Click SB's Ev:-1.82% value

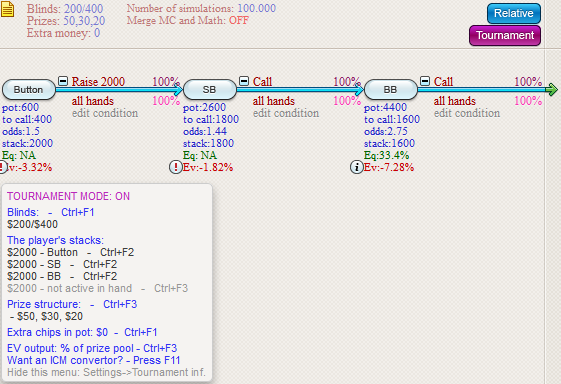coord(208,167)
